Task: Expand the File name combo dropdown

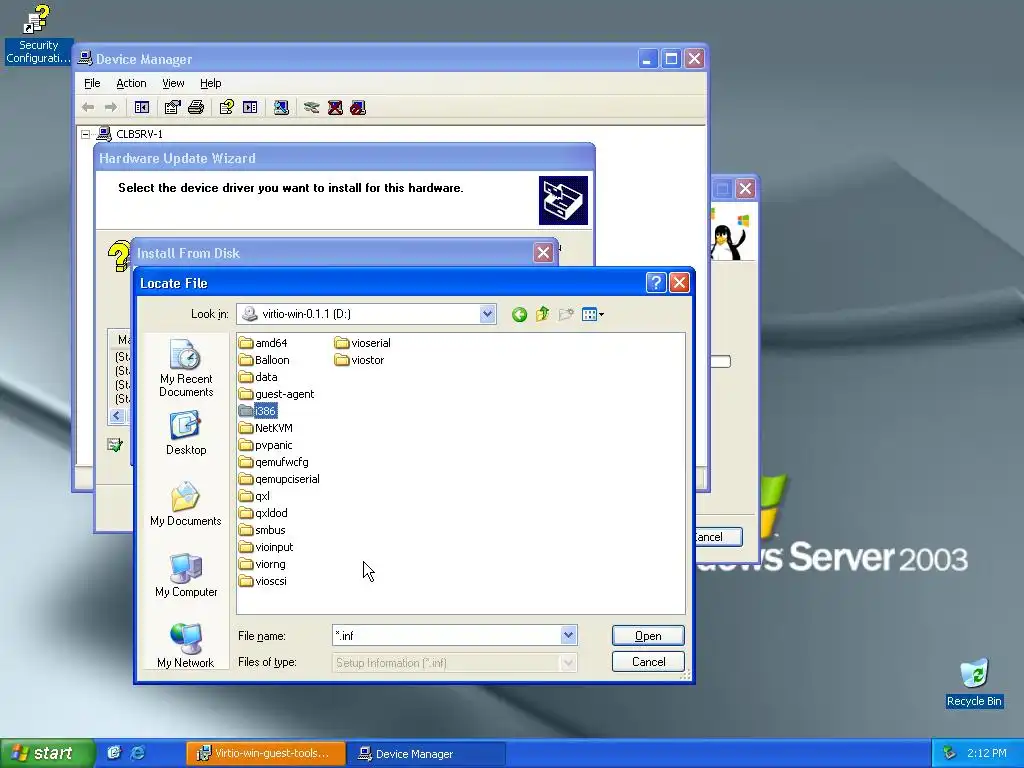Action: (568, 635)
